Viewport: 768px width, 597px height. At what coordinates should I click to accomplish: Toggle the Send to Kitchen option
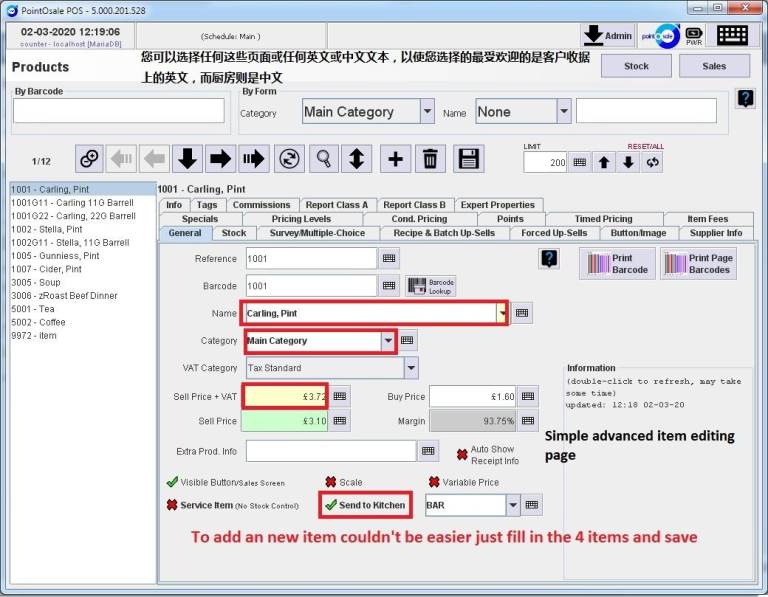pos(364,505)
